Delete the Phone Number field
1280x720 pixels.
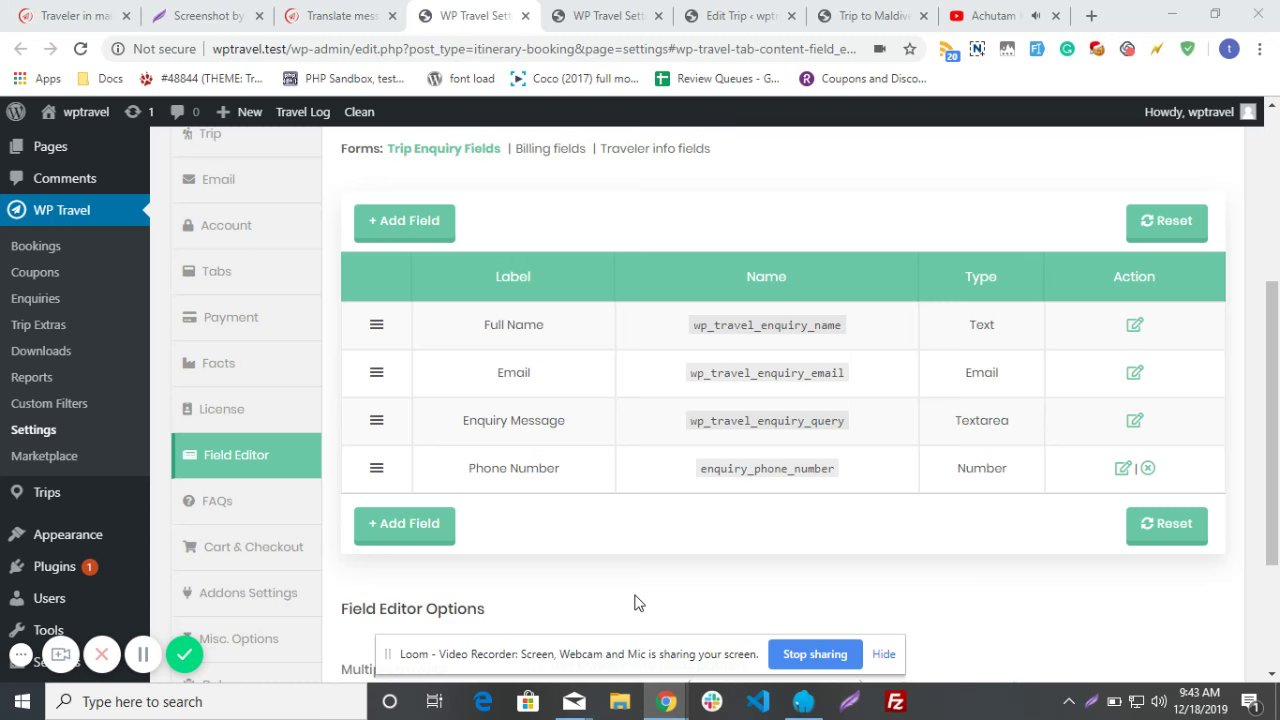pos(1148,468)
